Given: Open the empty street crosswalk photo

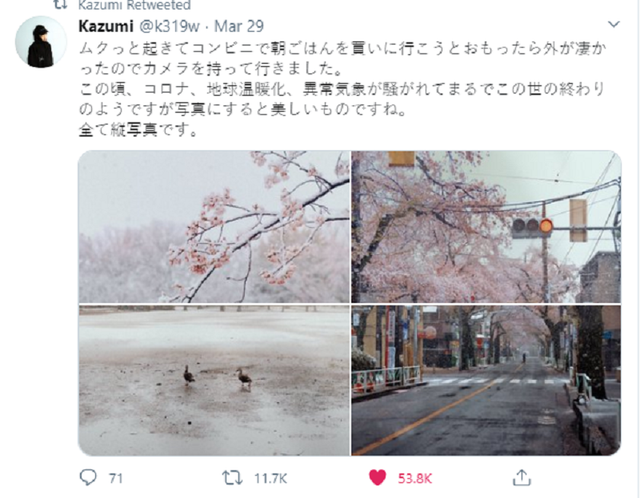Looking at the screenshot, I should pos(486,380).
